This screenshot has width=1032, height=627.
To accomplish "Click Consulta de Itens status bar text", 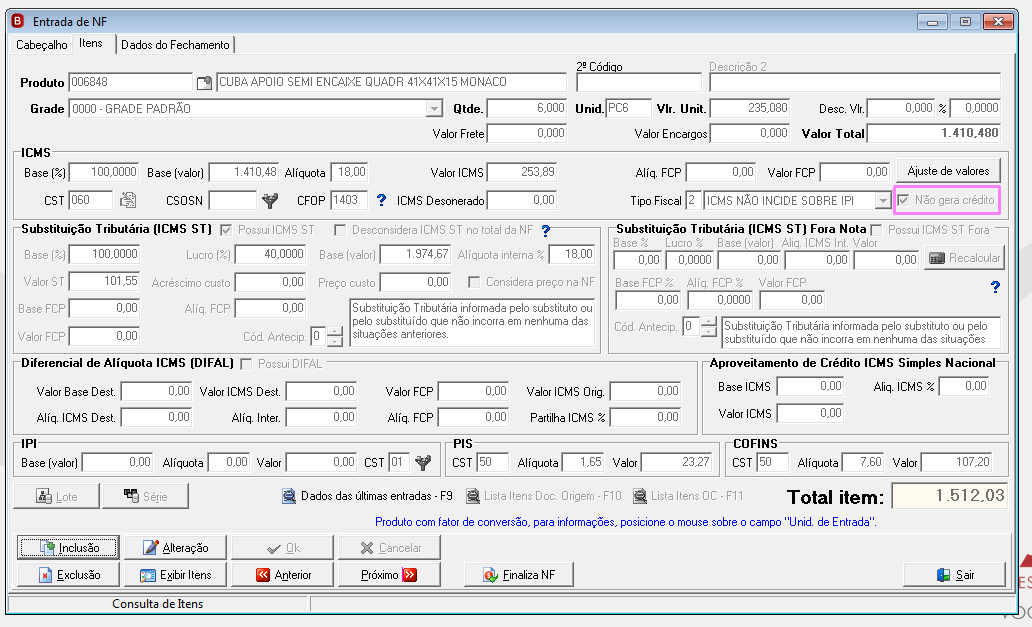I will pos(157,604).
